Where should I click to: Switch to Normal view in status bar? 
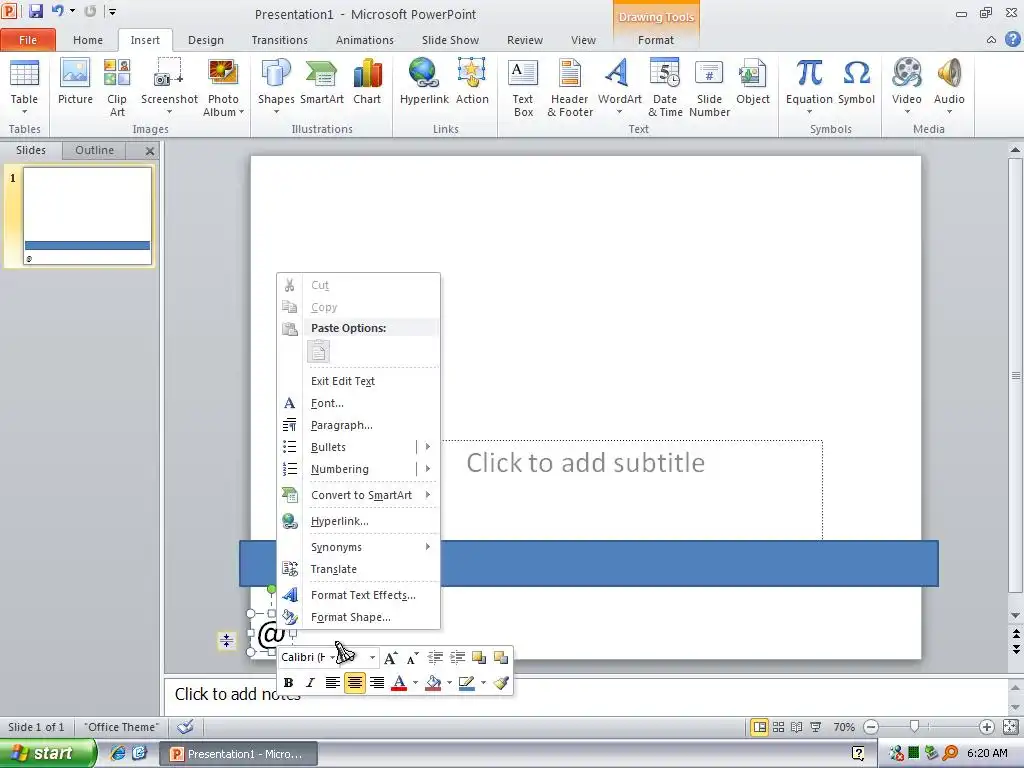coord(759,727)
